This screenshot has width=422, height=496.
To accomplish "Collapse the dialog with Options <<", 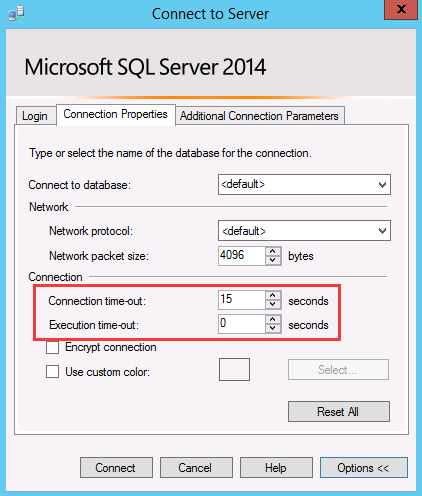I will pos(364,468).
